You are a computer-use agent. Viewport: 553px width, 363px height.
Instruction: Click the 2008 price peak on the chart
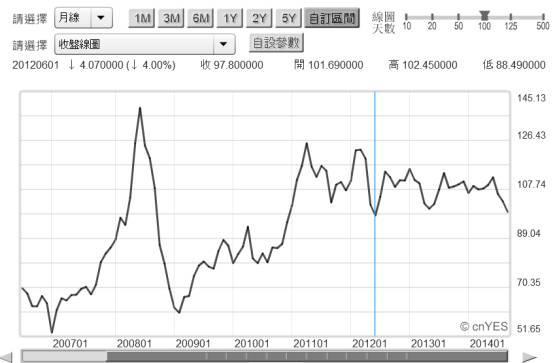pos(140,108)
